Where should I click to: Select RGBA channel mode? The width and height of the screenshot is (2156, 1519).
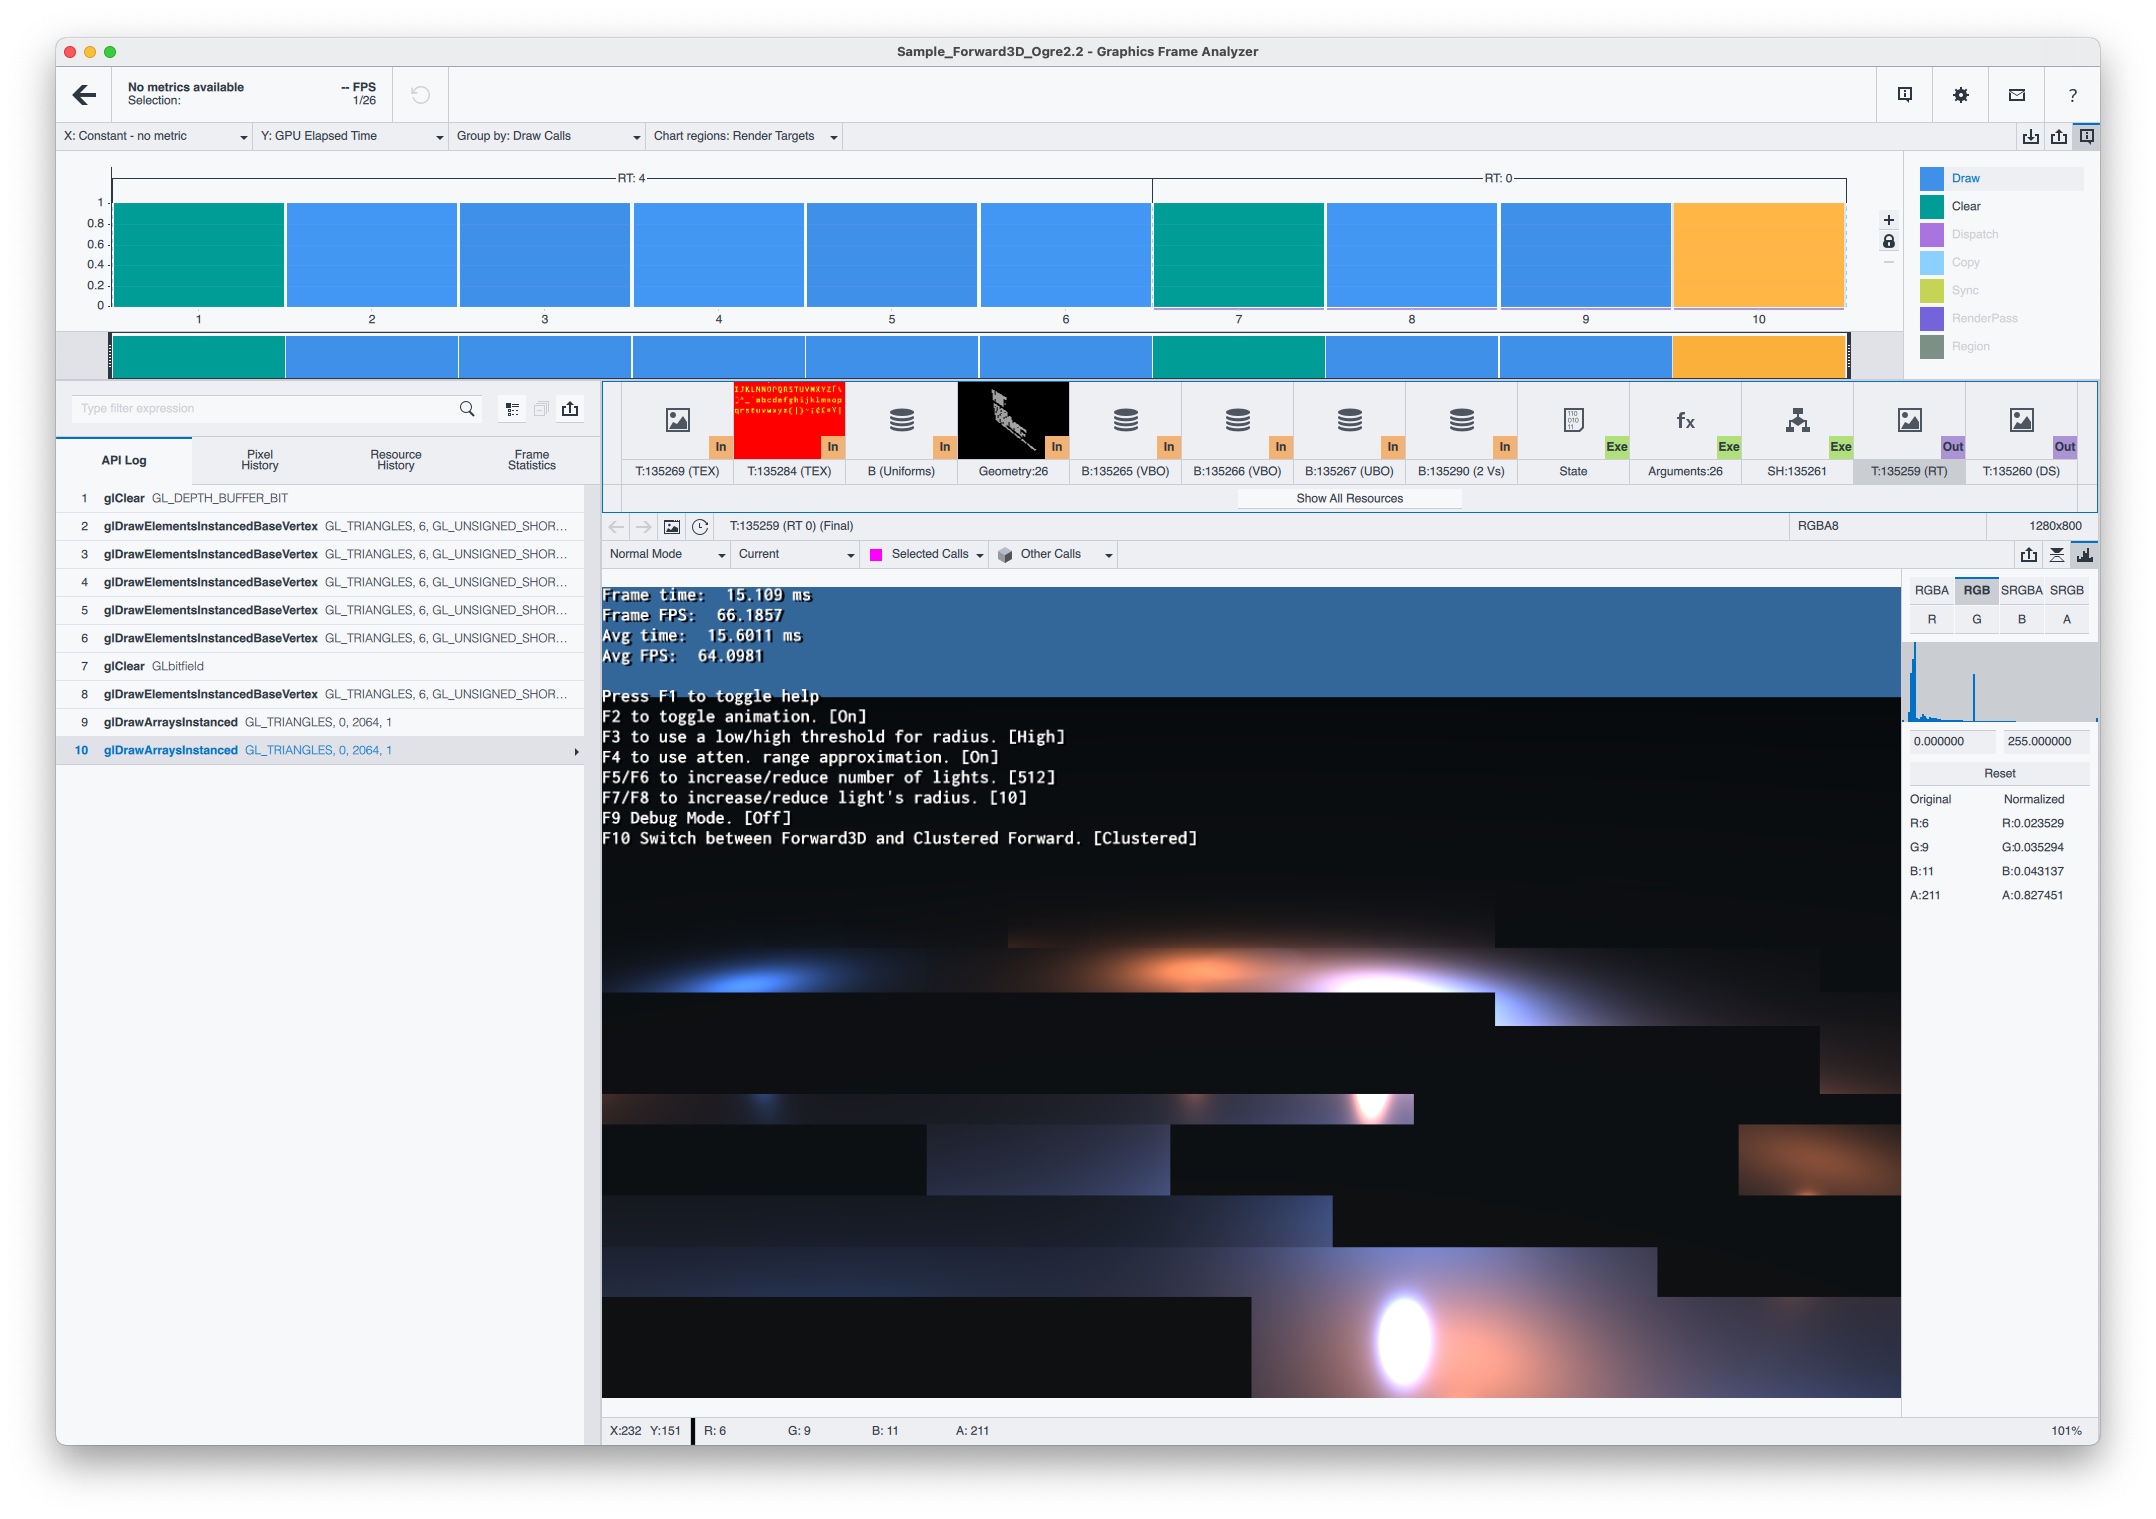click(x=1932, y=591)
